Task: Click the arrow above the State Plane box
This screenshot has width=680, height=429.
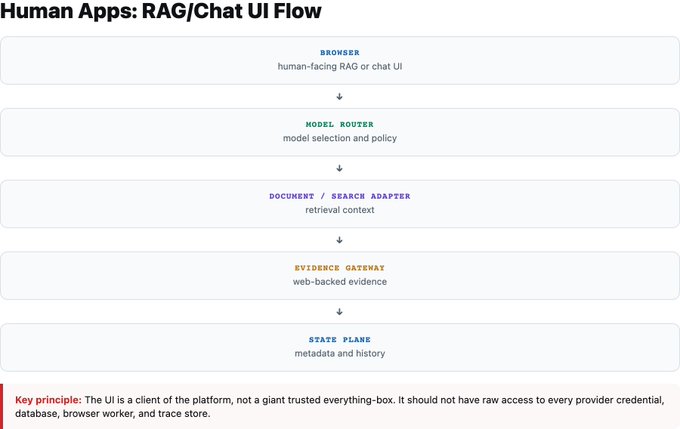Action: tap(340, 312)
